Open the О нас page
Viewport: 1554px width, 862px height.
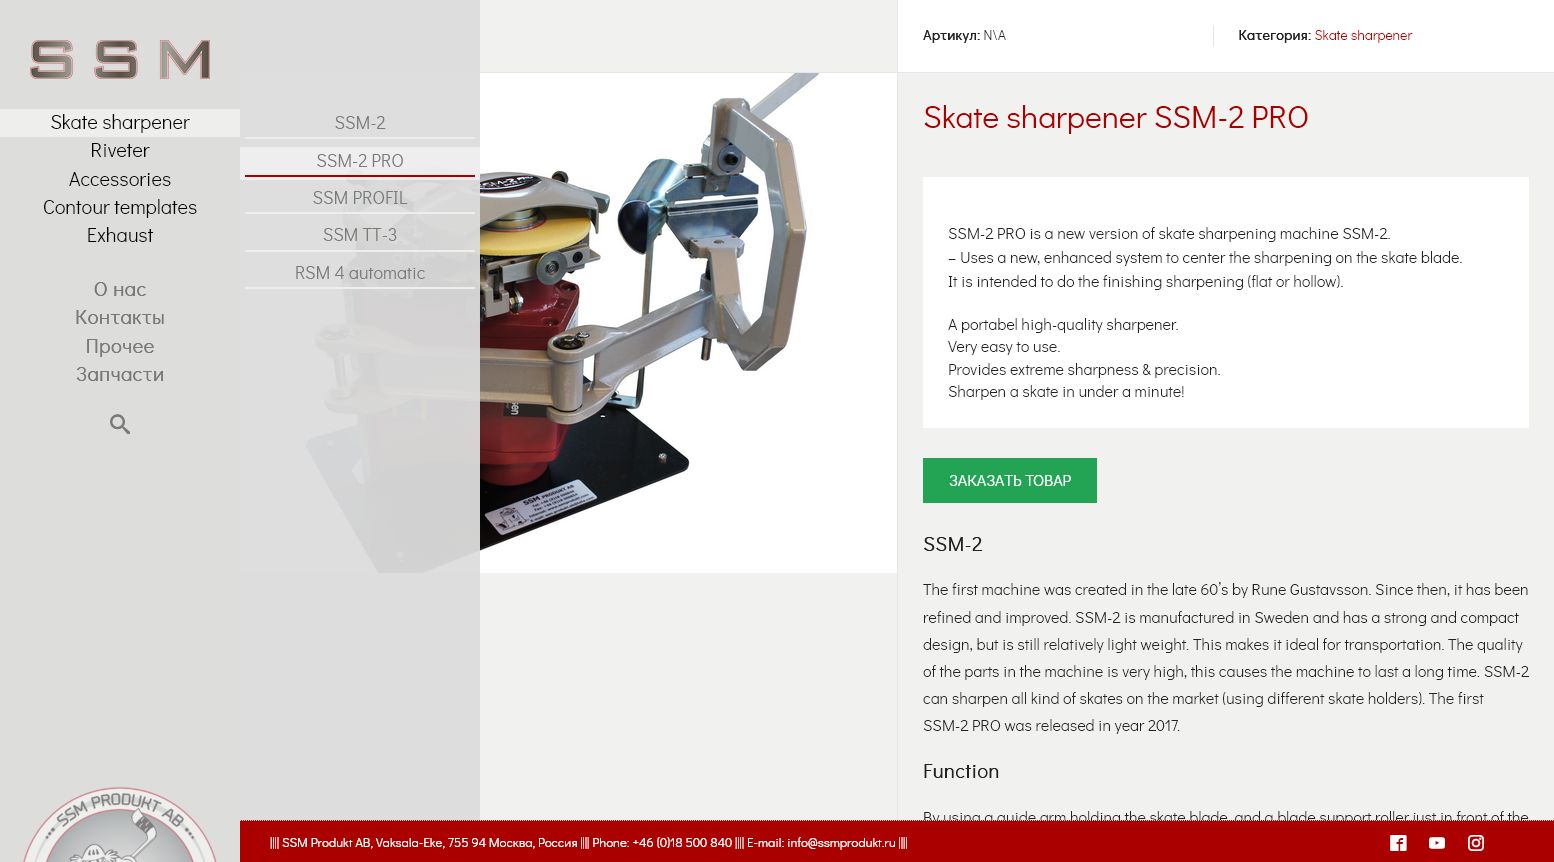[x=120, y=289]
